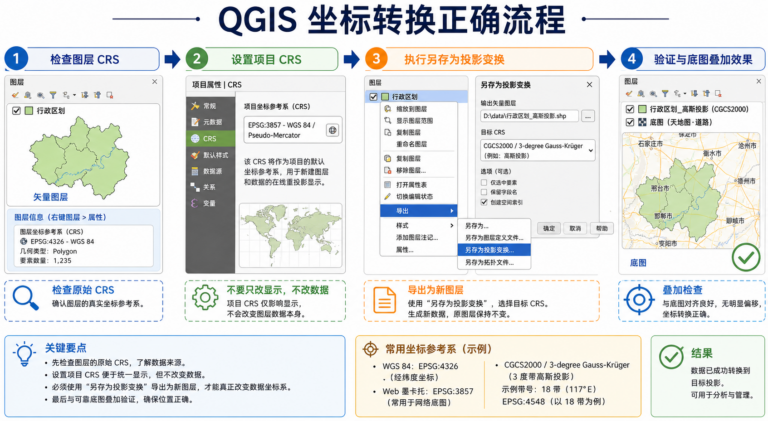Click project CRS field EPSG:3857 - WGS 84 / Pseudo-Mercator

[292, 130]
